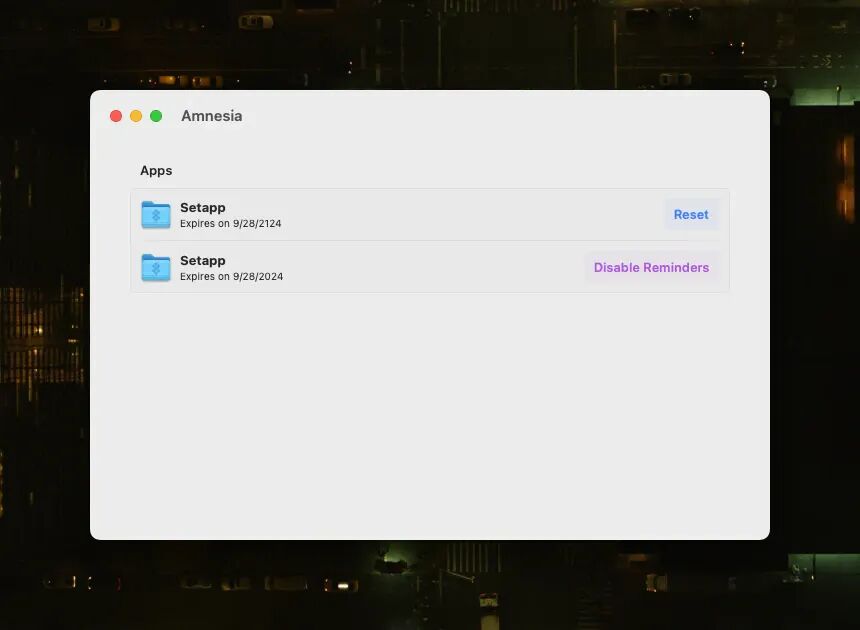The image size is (860, 630).
Task: Click the Disable Reminders button
Action: (651, 268)
